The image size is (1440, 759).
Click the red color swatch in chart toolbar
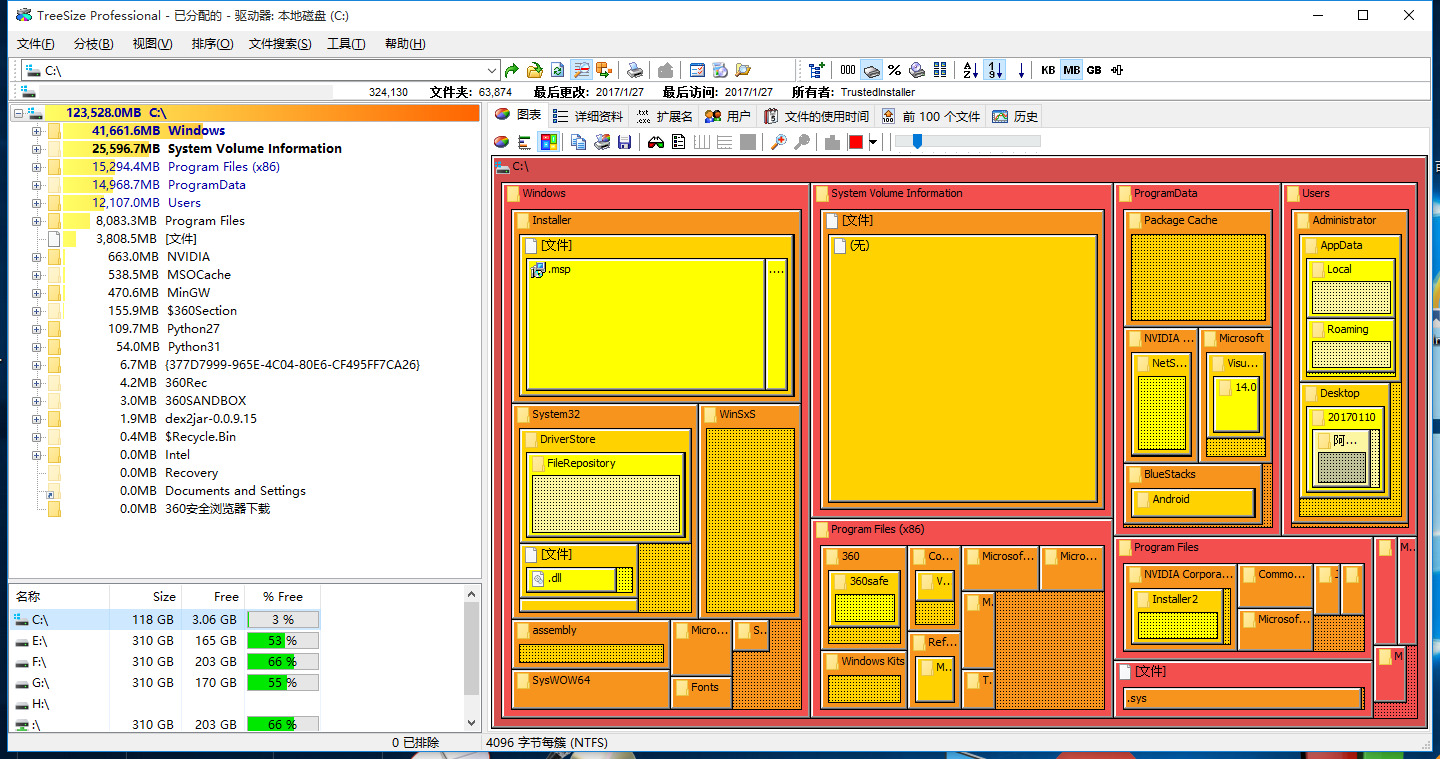[855, 142]
